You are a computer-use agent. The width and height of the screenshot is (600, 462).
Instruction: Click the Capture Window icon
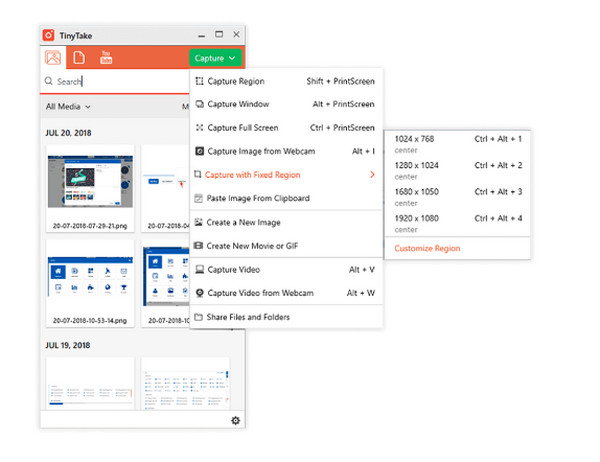point(199,104)
